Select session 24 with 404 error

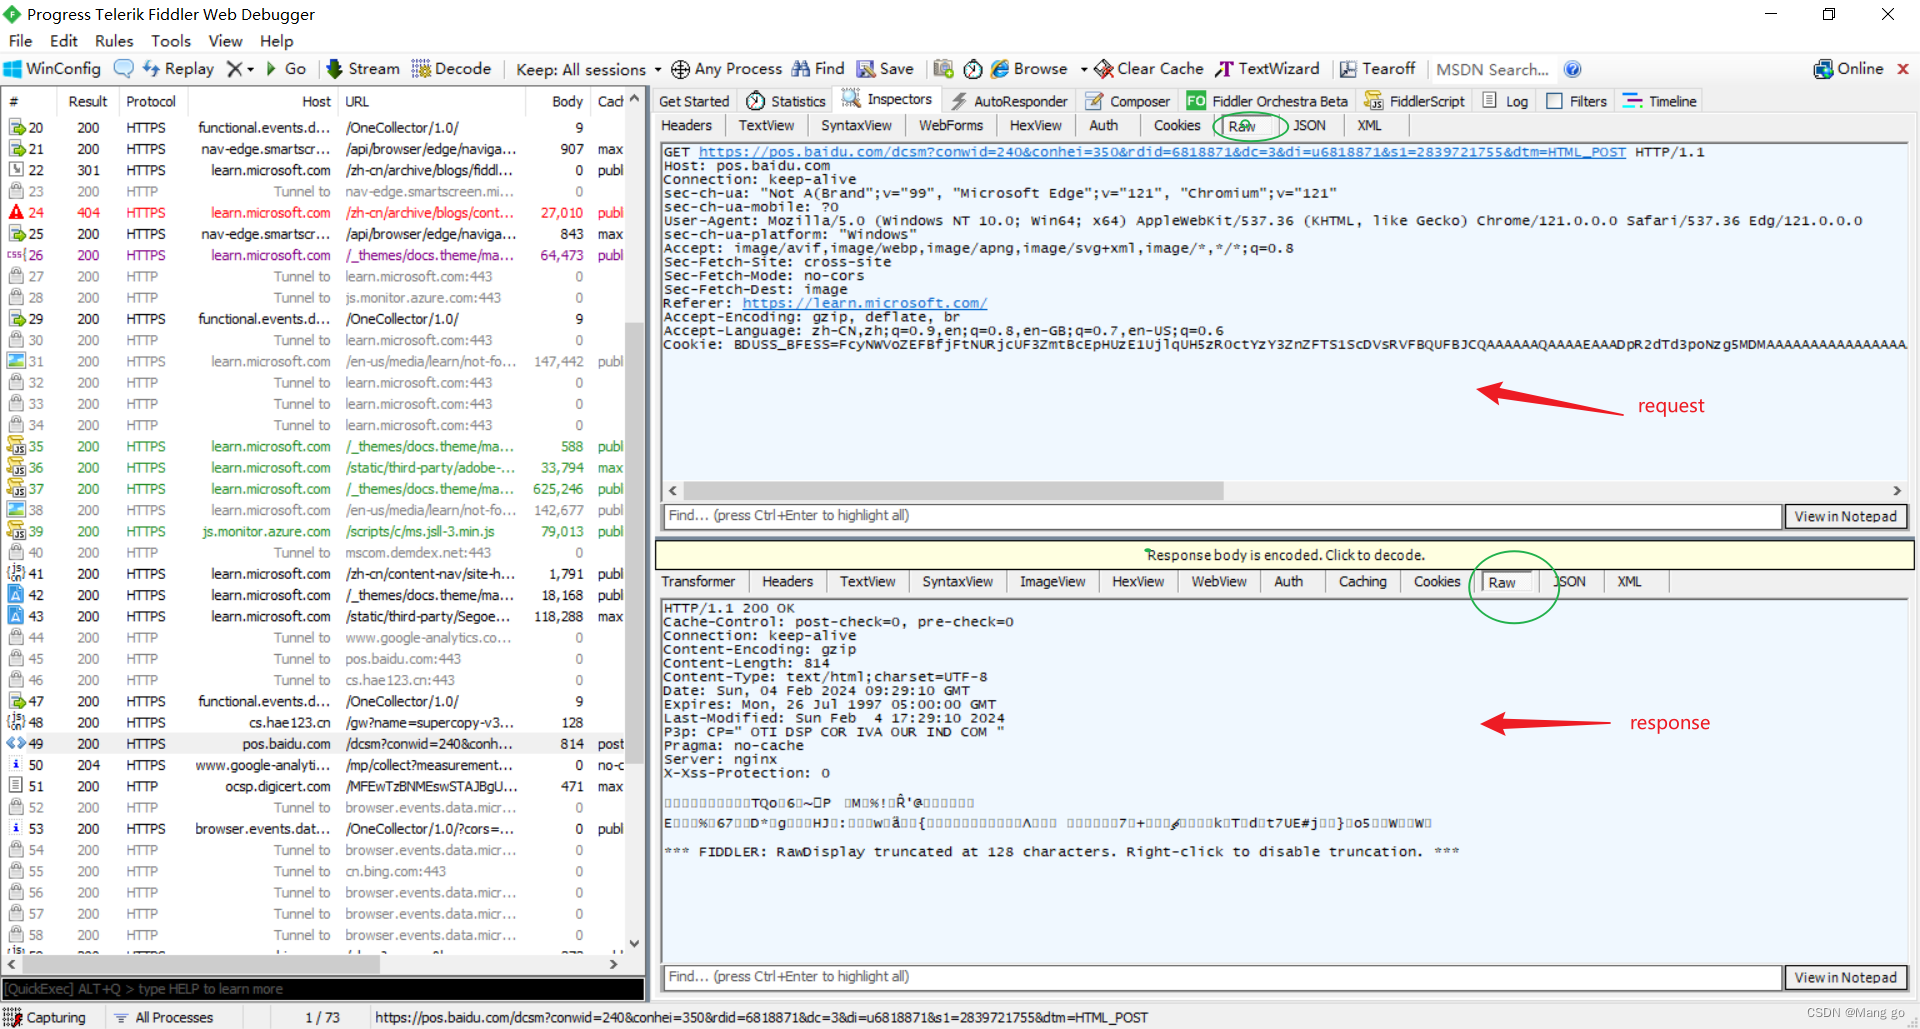click(315, 212)
